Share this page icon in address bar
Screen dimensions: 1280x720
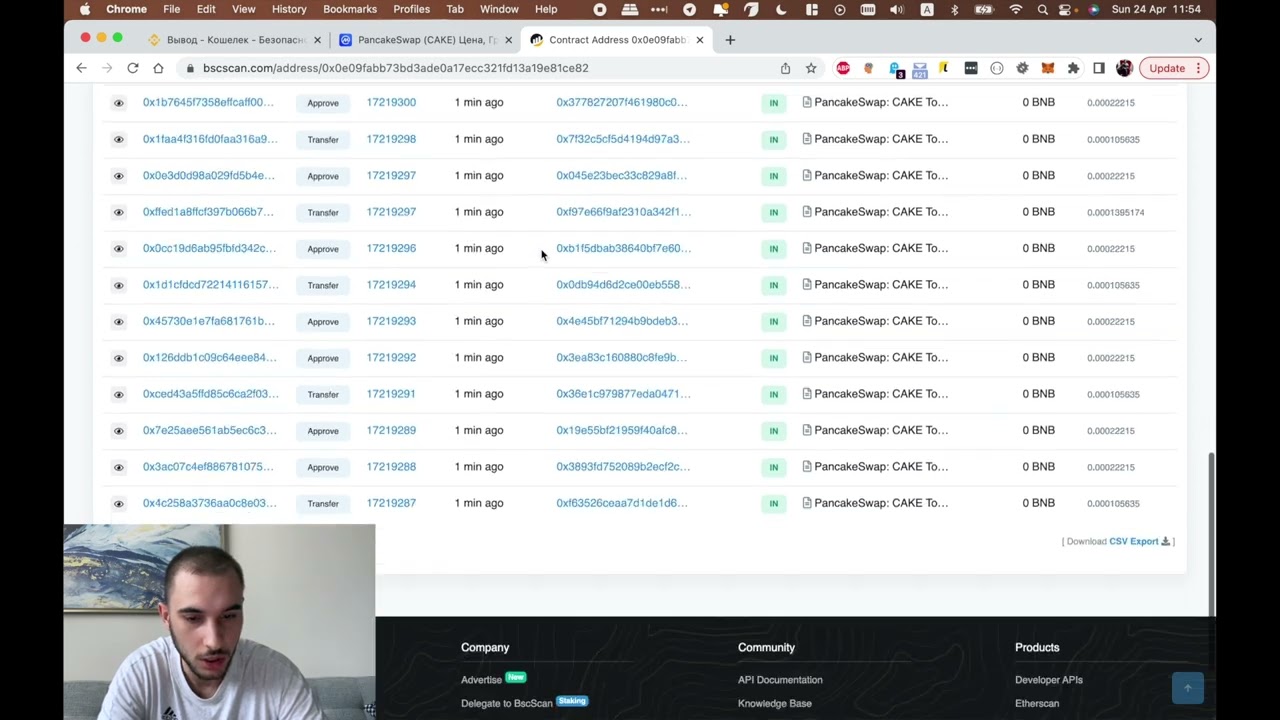coord(785,68)
